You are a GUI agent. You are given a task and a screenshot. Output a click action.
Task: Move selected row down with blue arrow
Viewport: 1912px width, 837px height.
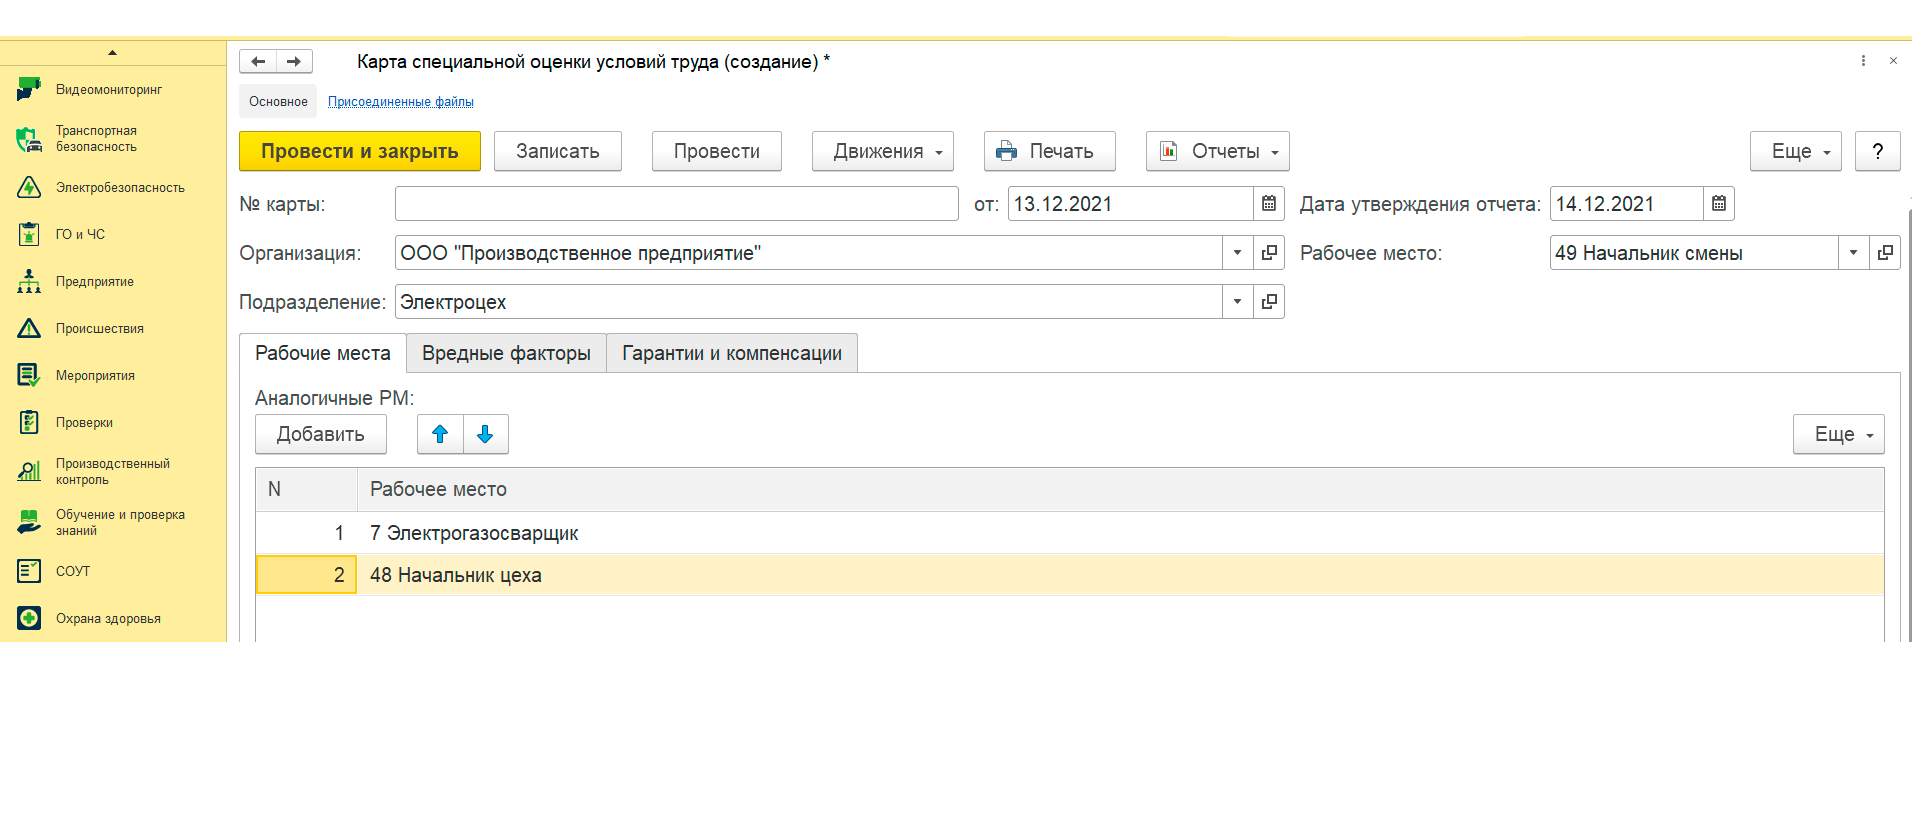point(486,434)
